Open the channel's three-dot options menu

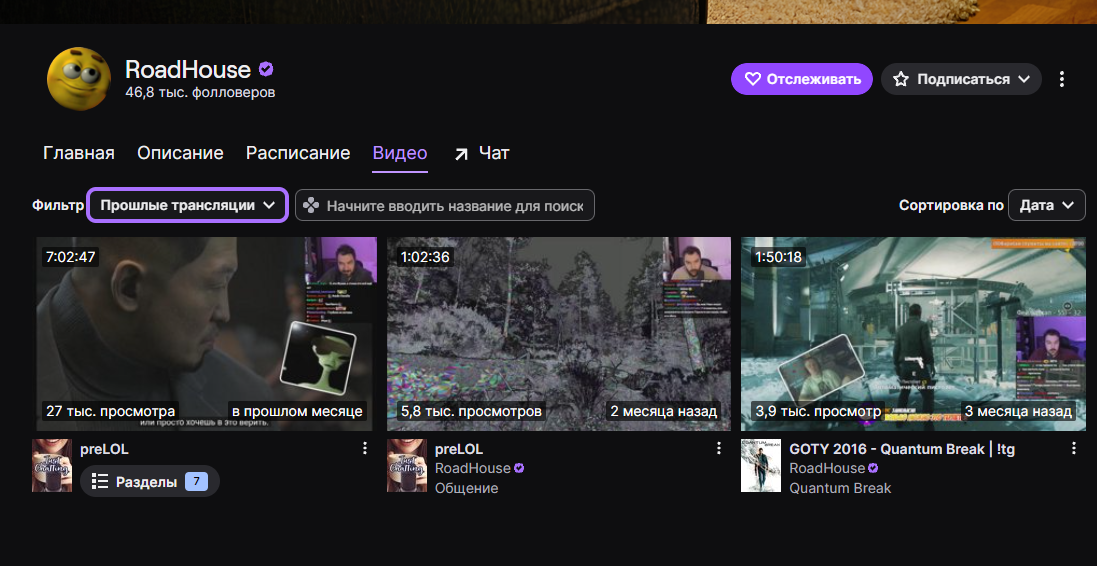(x=1061, y=79)
